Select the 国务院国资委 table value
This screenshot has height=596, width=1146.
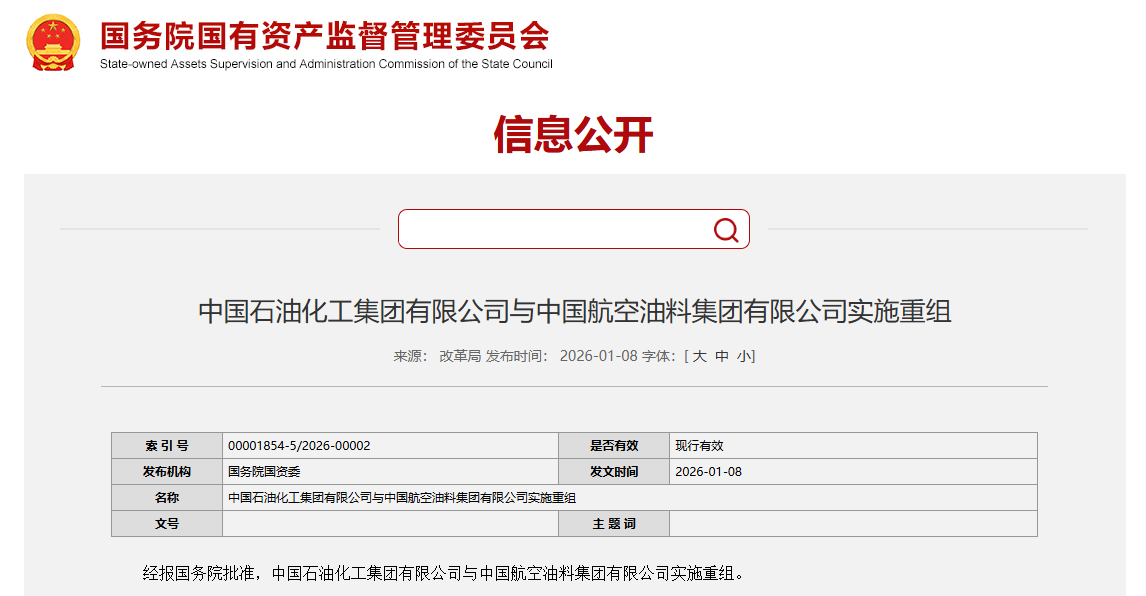(x=264, y=472)
